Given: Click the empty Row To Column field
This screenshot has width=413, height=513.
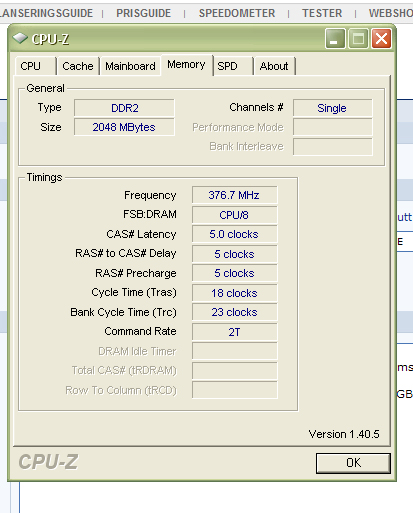Looking at the screenshot, I should pyautogui.click(x=234, y=390).
